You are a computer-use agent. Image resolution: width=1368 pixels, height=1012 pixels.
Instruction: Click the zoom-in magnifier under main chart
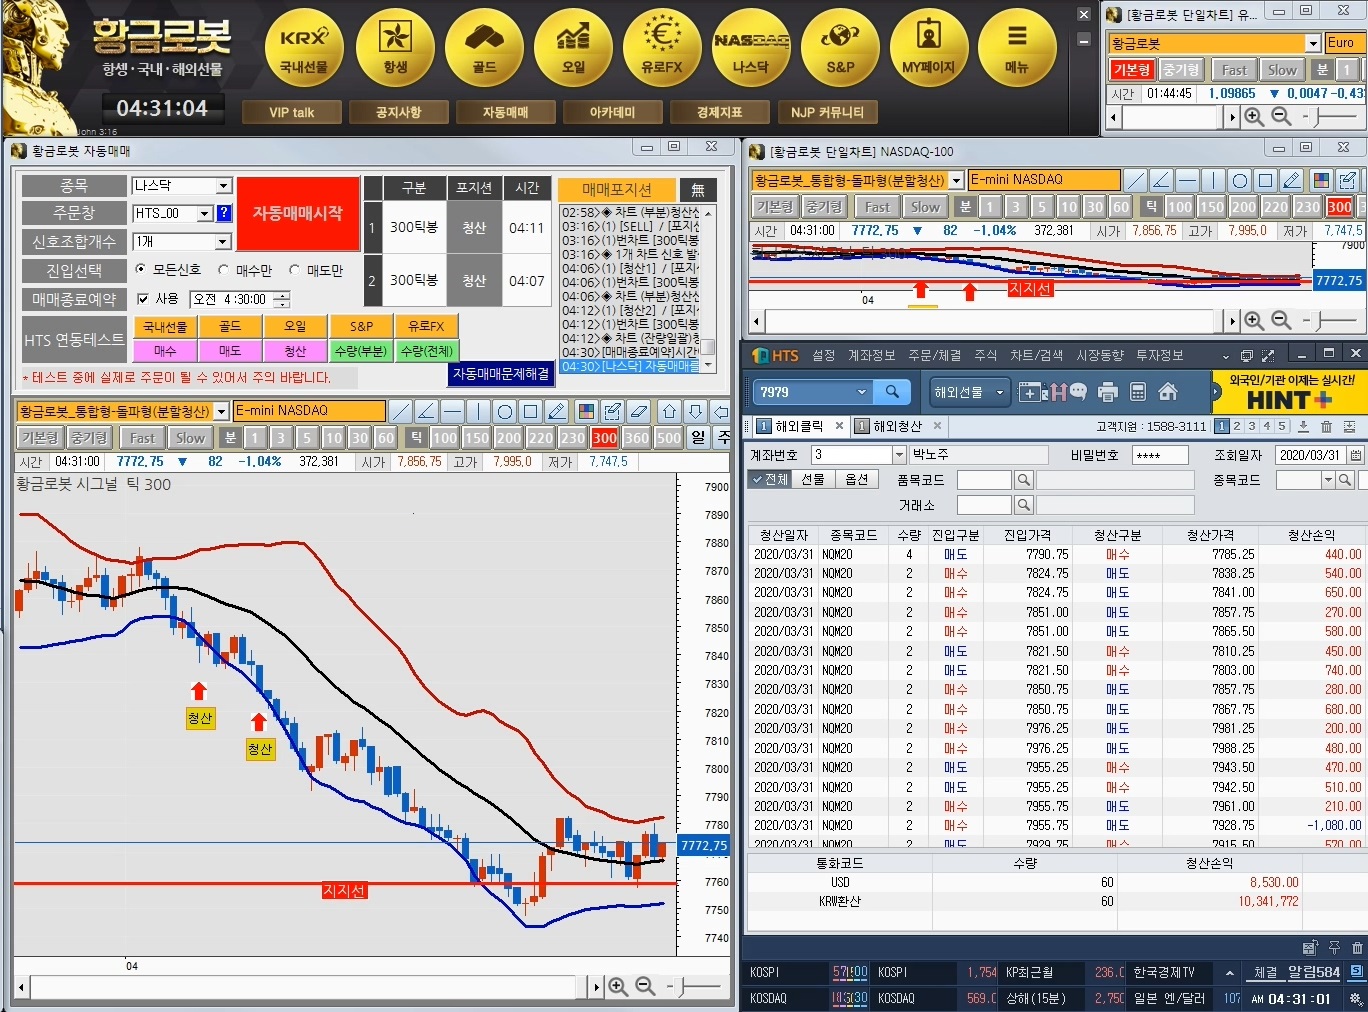(618, 986)
